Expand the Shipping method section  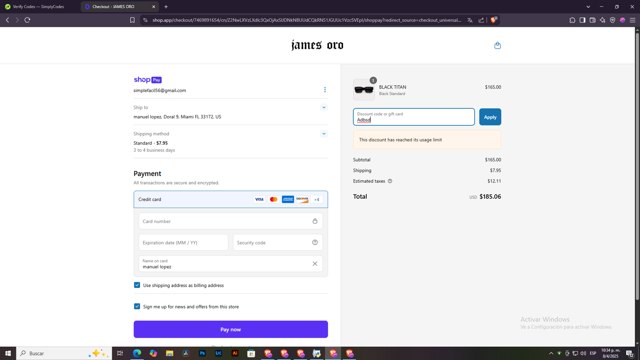(324, 133)
